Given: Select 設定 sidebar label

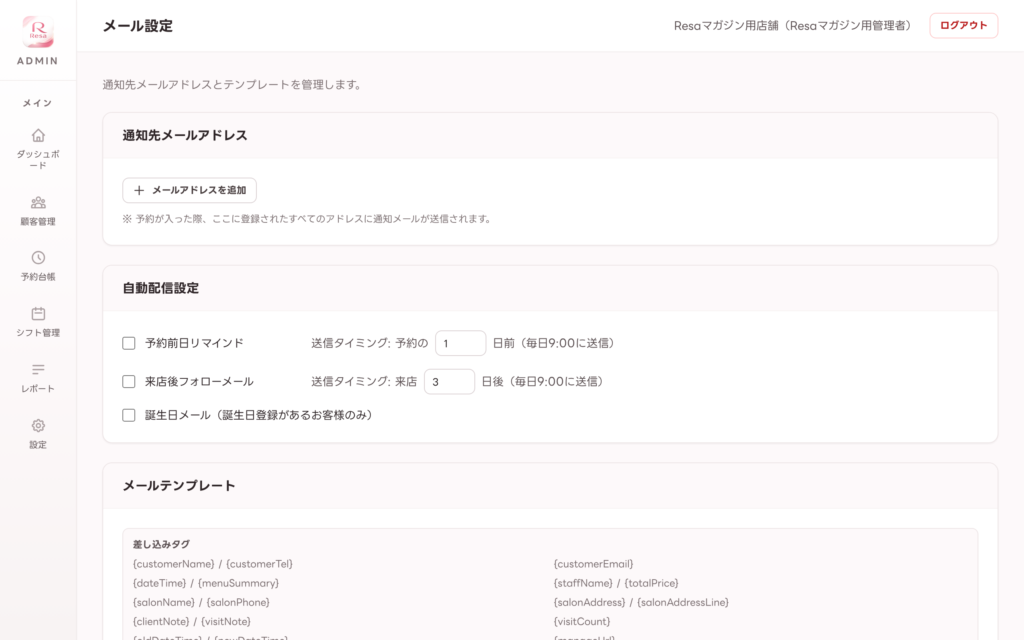Looking at the screenshot, I should [38, 445].
